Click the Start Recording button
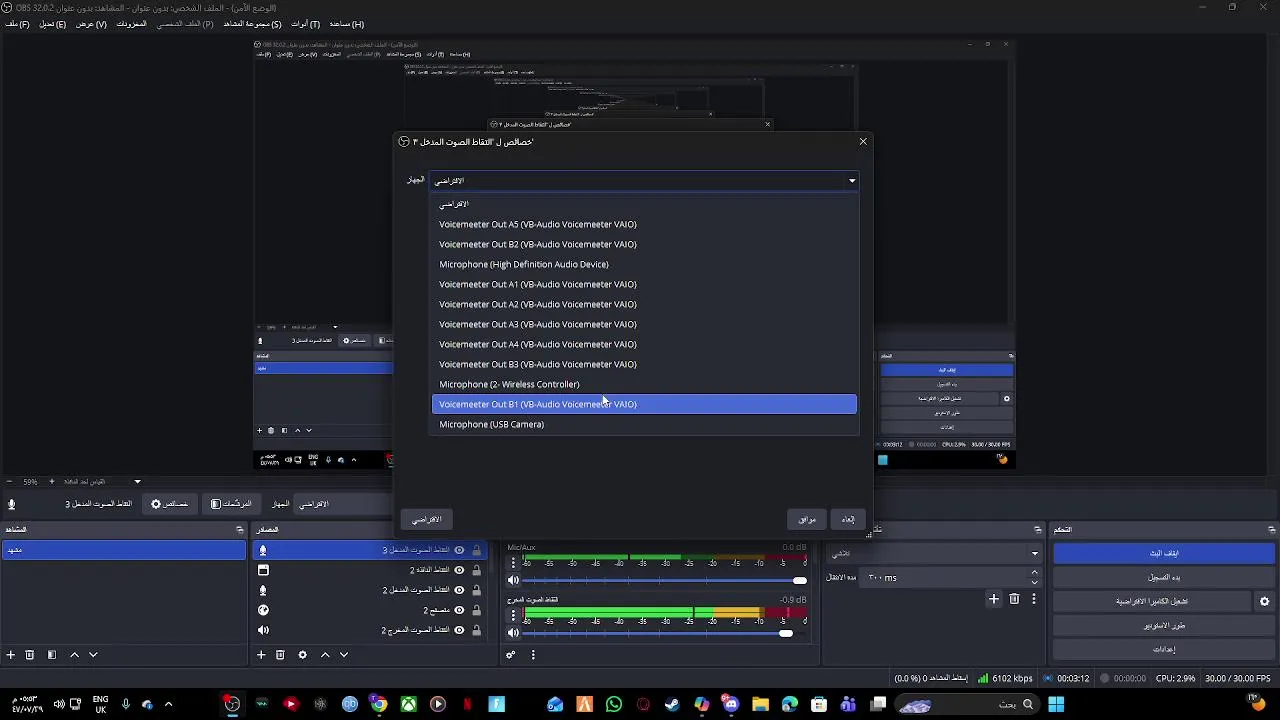 (1164, 577)
